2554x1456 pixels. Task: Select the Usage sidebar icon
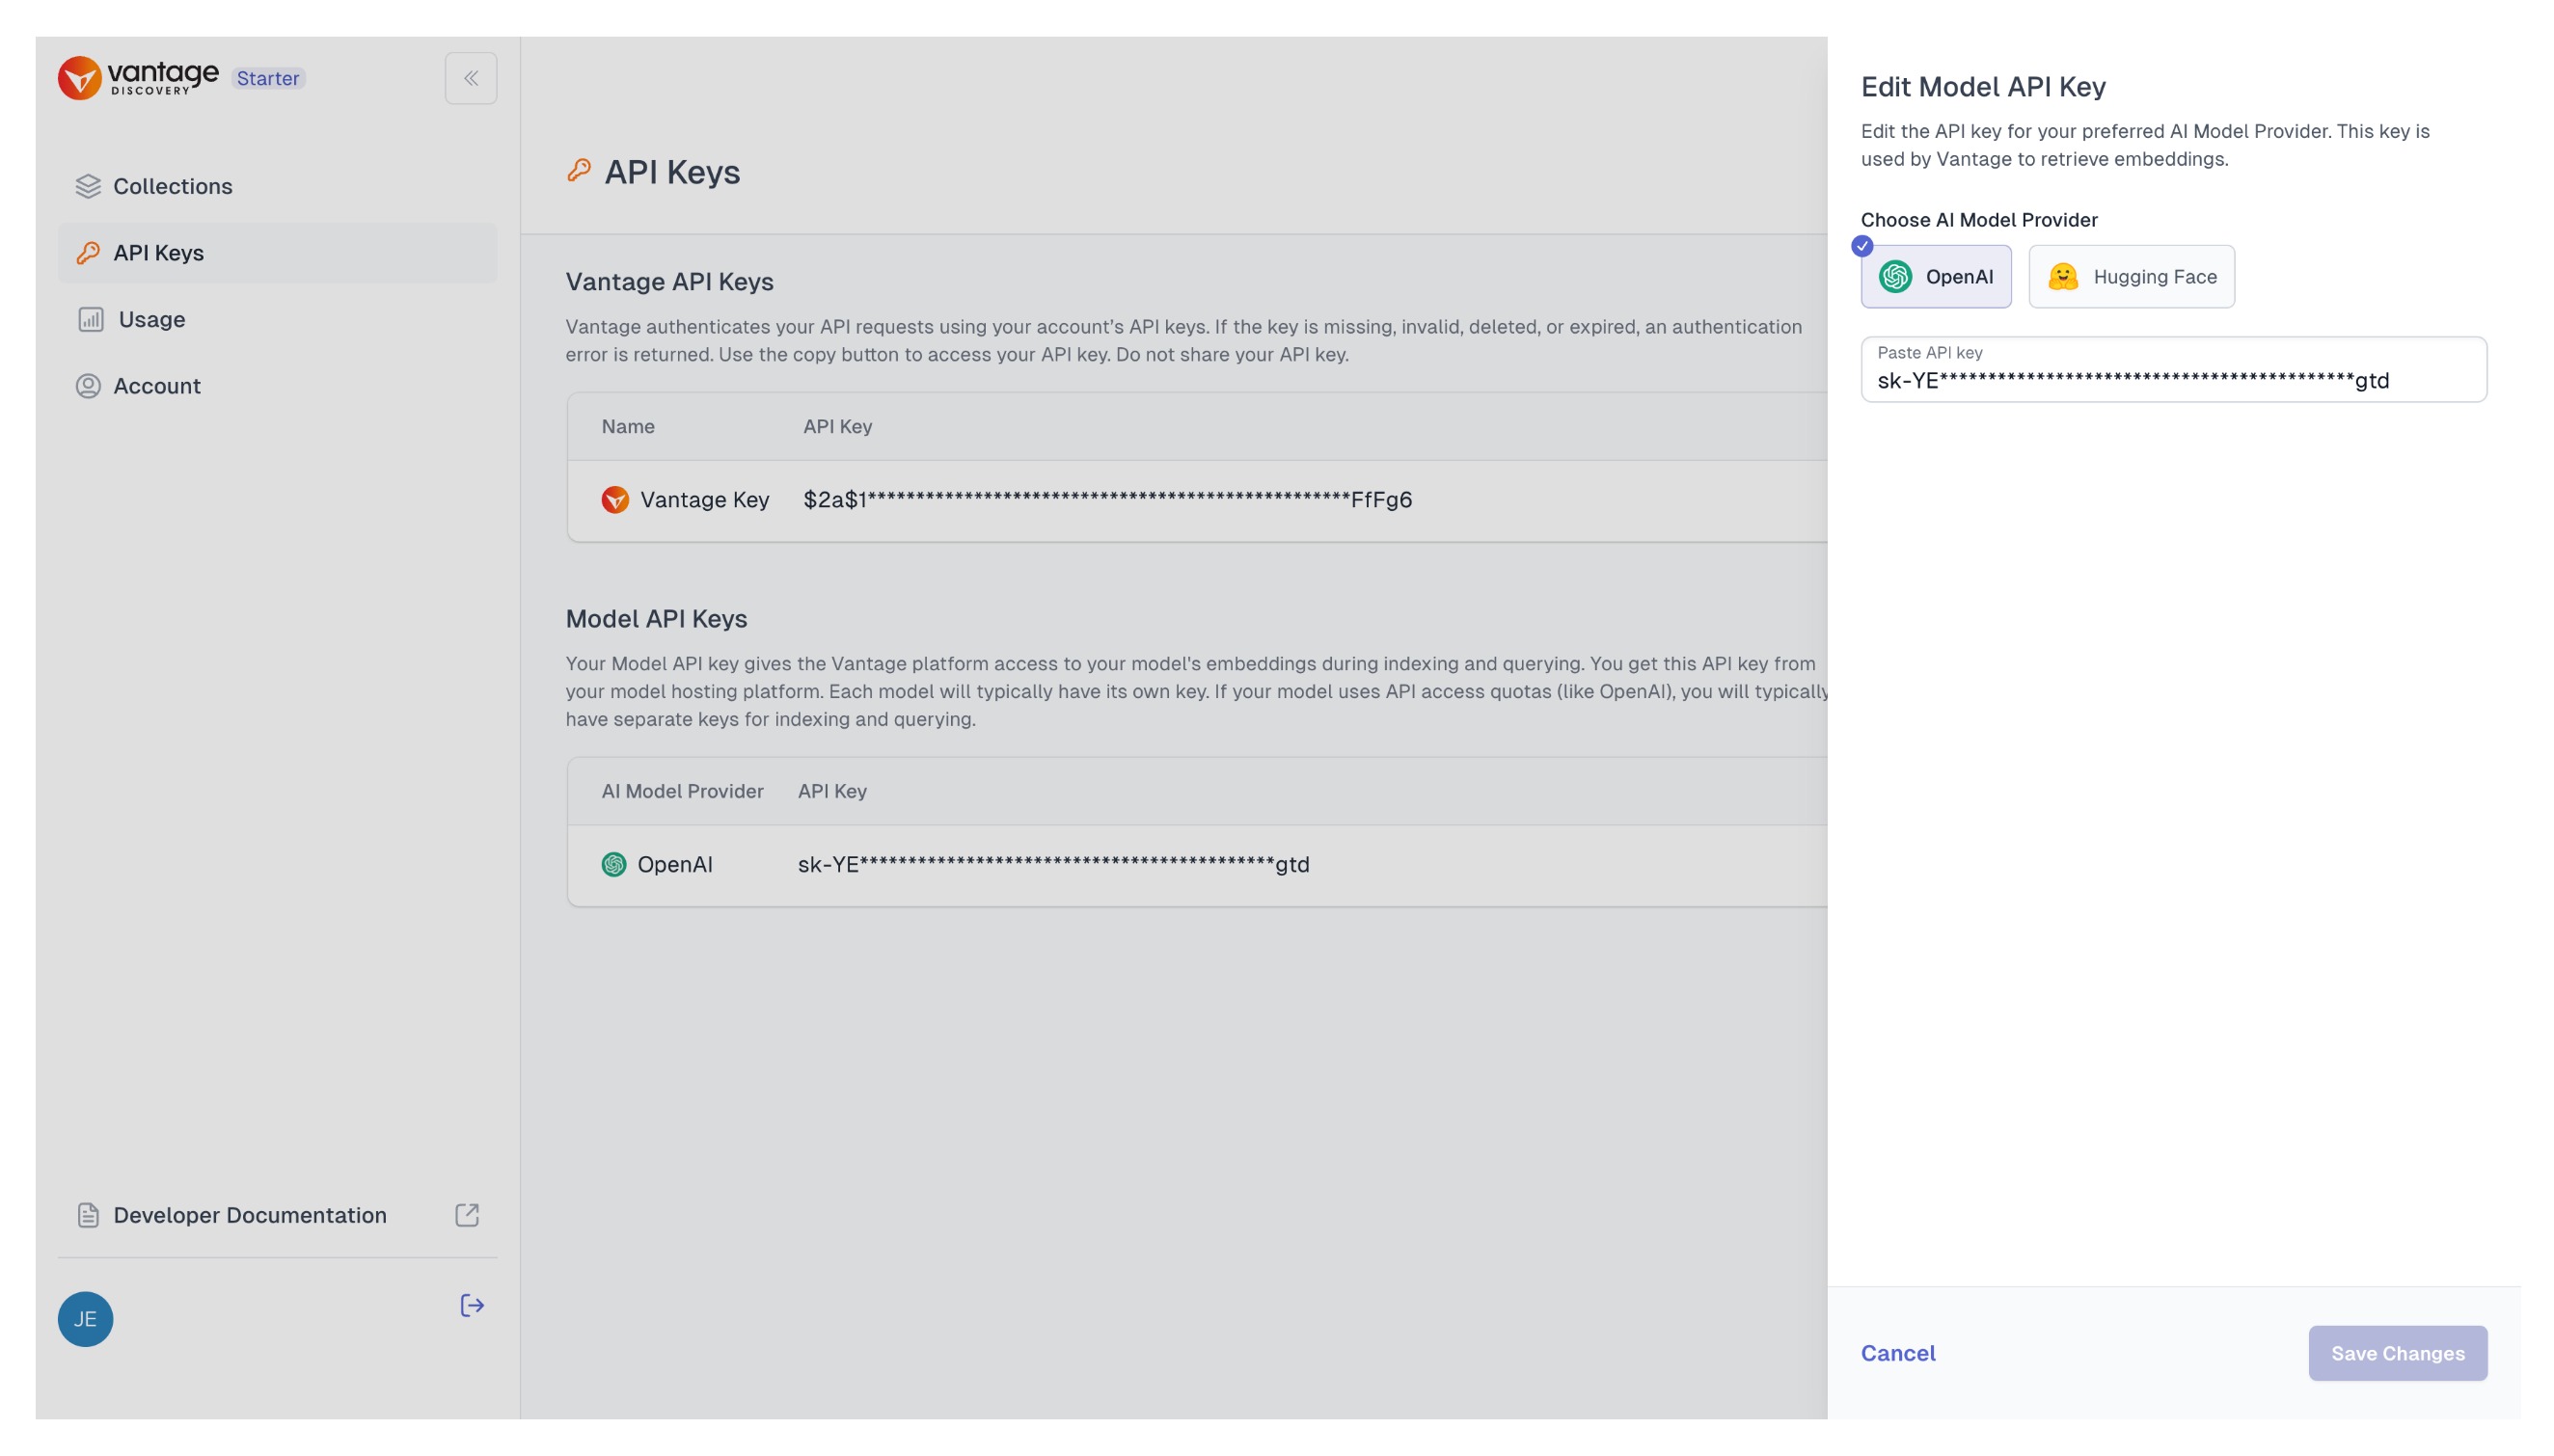pos(90,319)
